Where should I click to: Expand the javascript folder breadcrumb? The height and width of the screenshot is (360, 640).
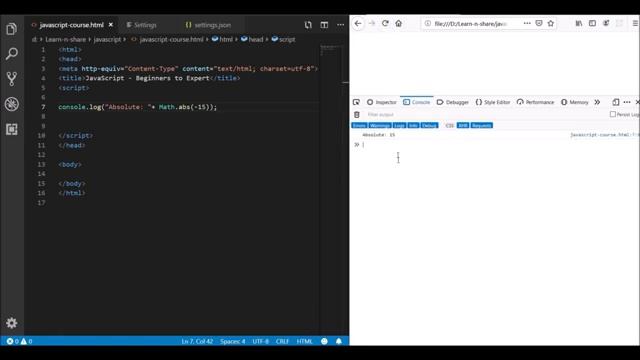coord(107,39)
